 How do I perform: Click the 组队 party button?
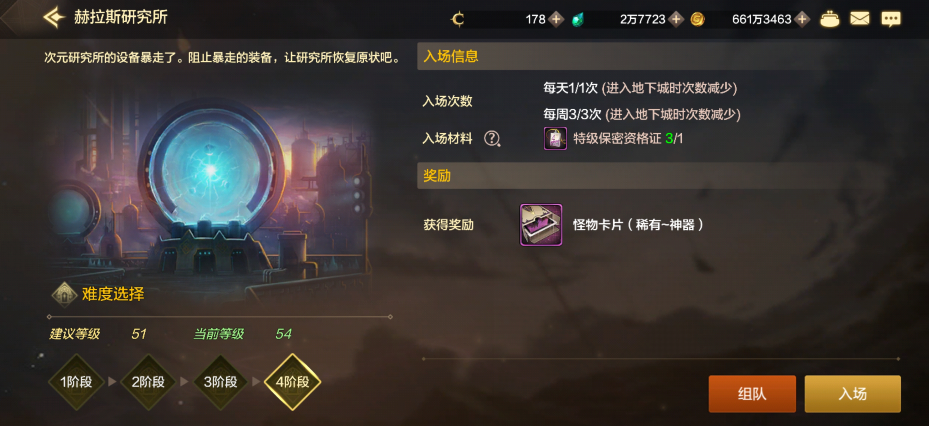point(752,394)
